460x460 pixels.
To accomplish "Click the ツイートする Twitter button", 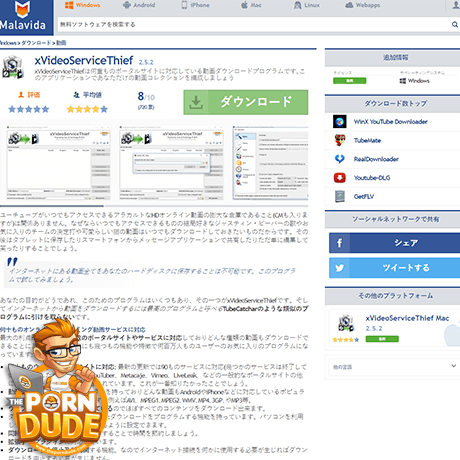I will (394, 268).
